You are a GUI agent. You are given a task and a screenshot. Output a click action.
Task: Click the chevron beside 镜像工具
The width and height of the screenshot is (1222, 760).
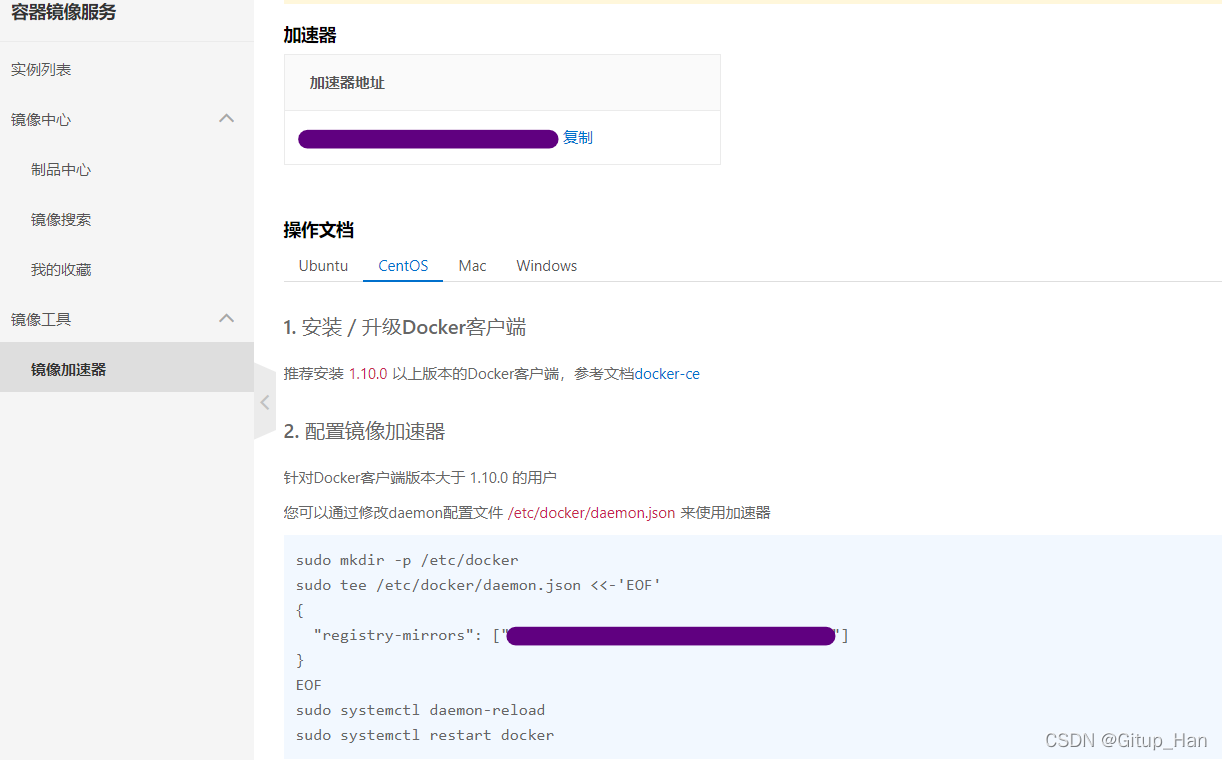click(227, 319)
